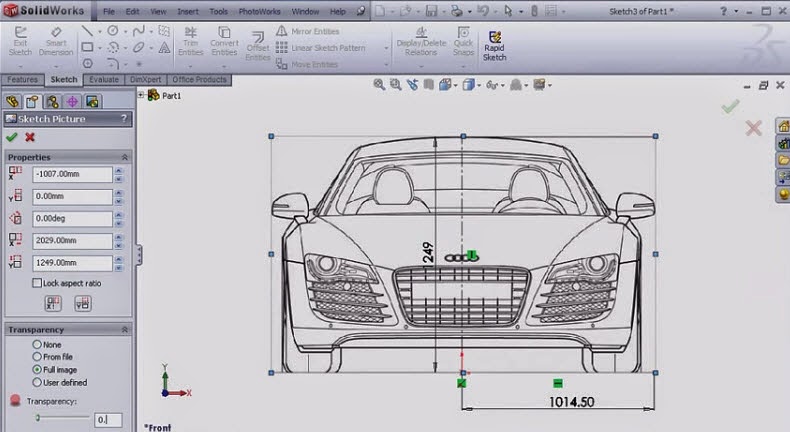
Task: Select Full image transparency option
Action: click(37, 369)
